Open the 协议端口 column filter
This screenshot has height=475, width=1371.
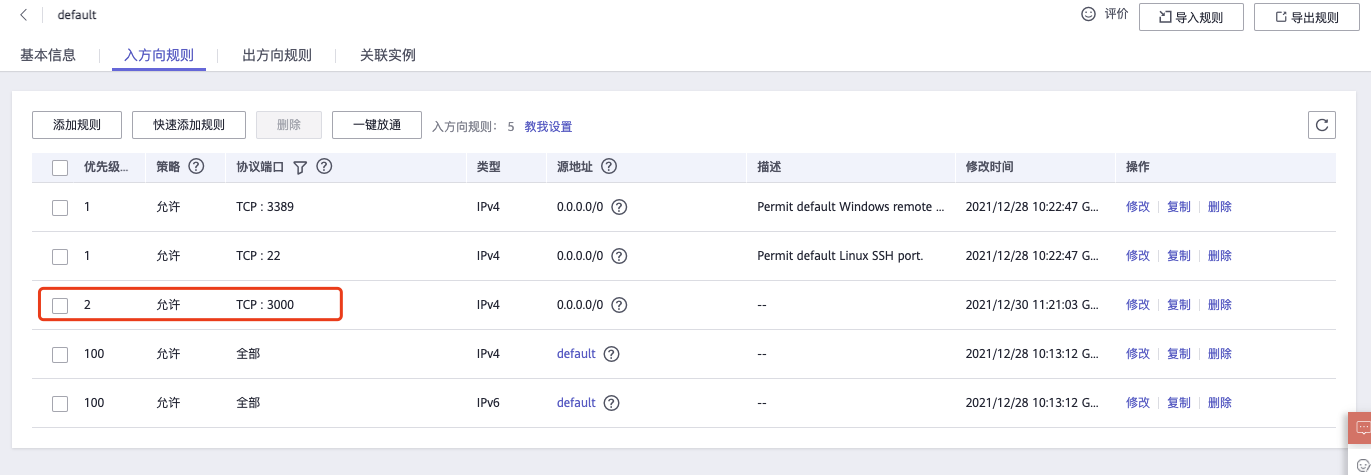[x=300, y=168]
